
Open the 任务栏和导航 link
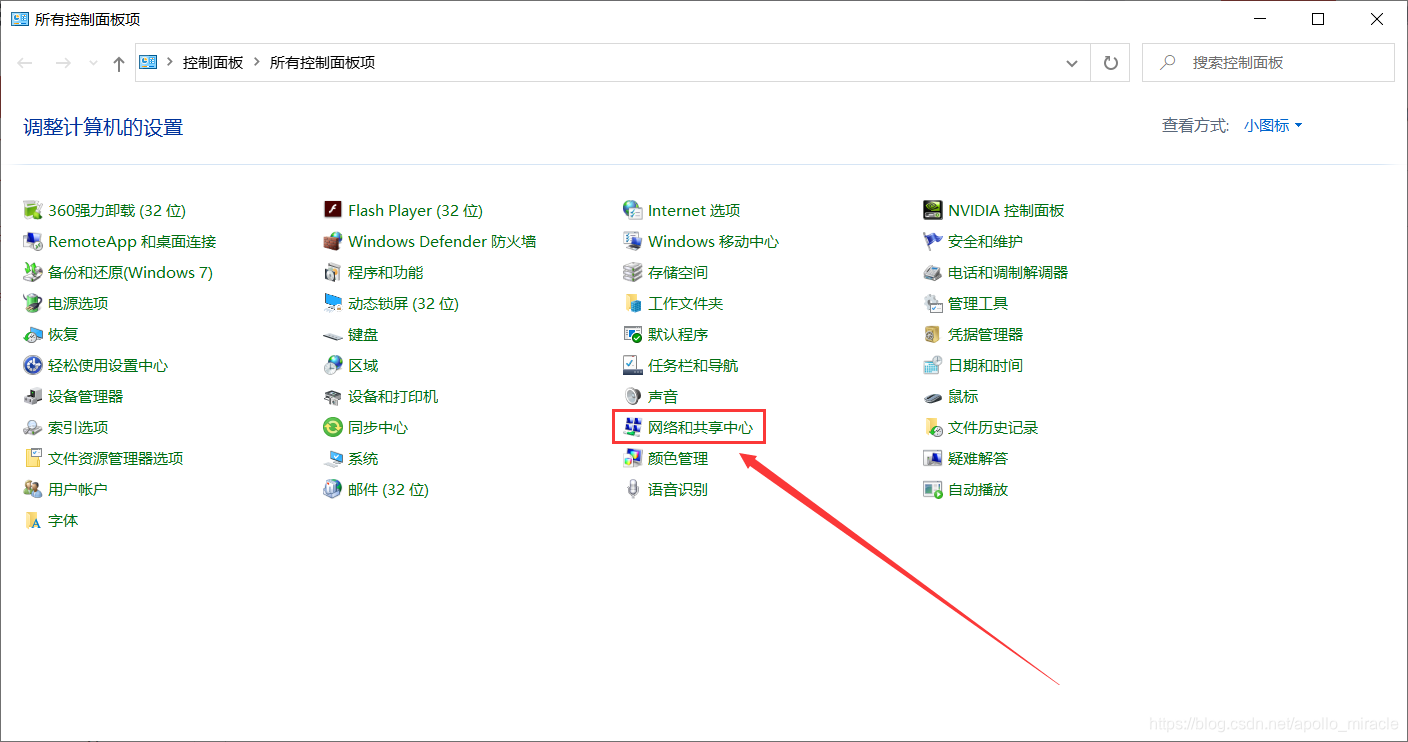(x=693, y=365)
